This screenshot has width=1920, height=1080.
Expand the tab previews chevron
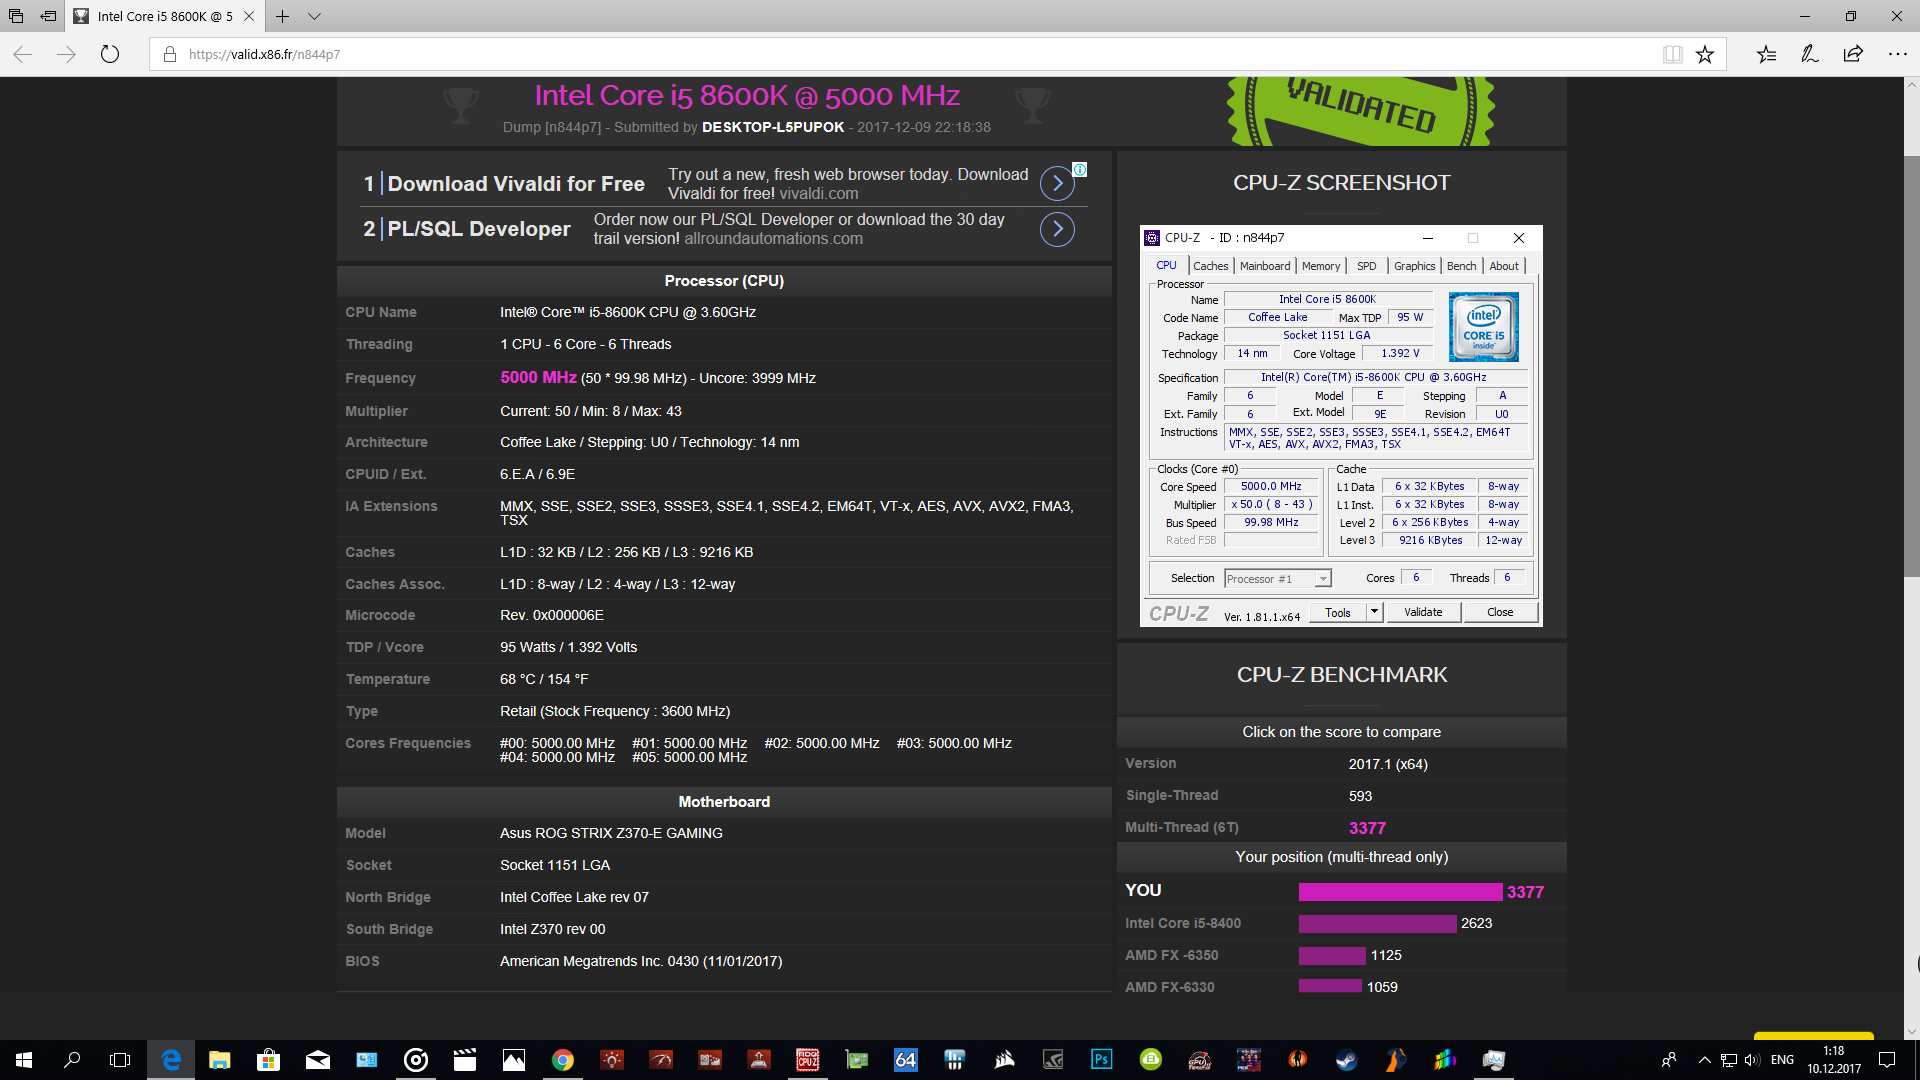[314, 16]
